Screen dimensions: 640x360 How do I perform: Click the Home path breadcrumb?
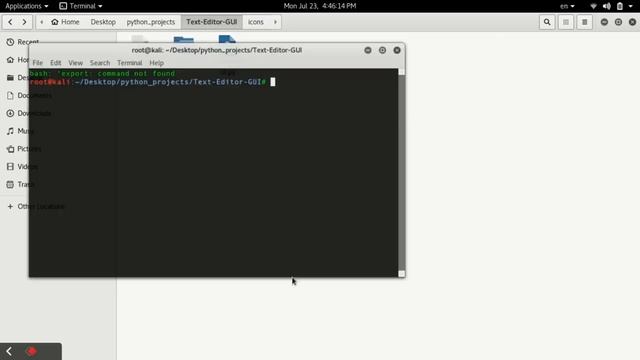pos(65,22)
